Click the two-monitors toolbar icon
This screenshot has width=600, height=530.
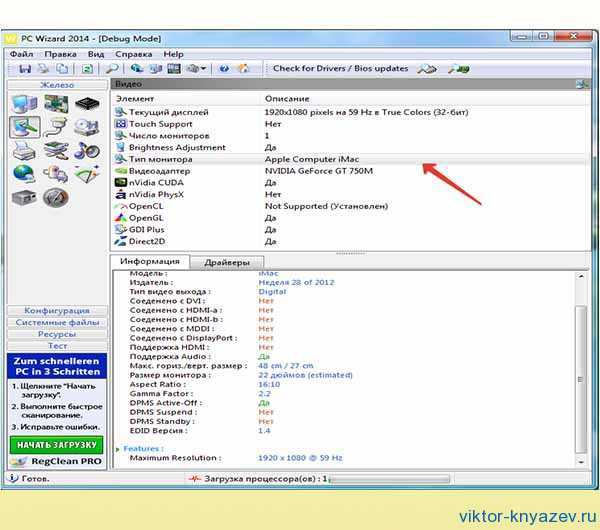pyautogui.click(x=155, y=69)
